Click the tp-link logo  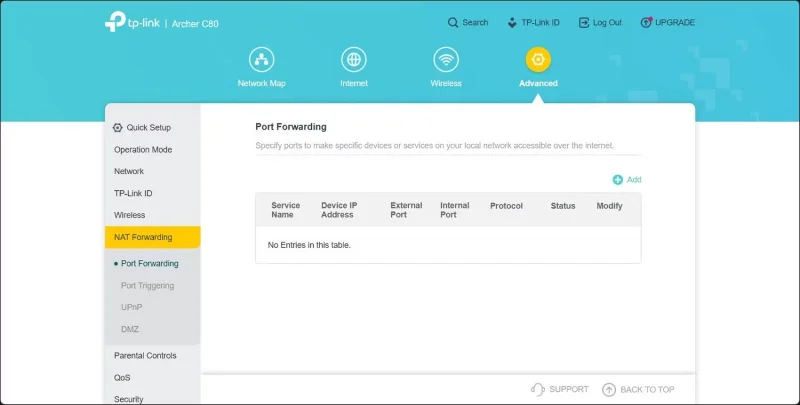[133, 22]
